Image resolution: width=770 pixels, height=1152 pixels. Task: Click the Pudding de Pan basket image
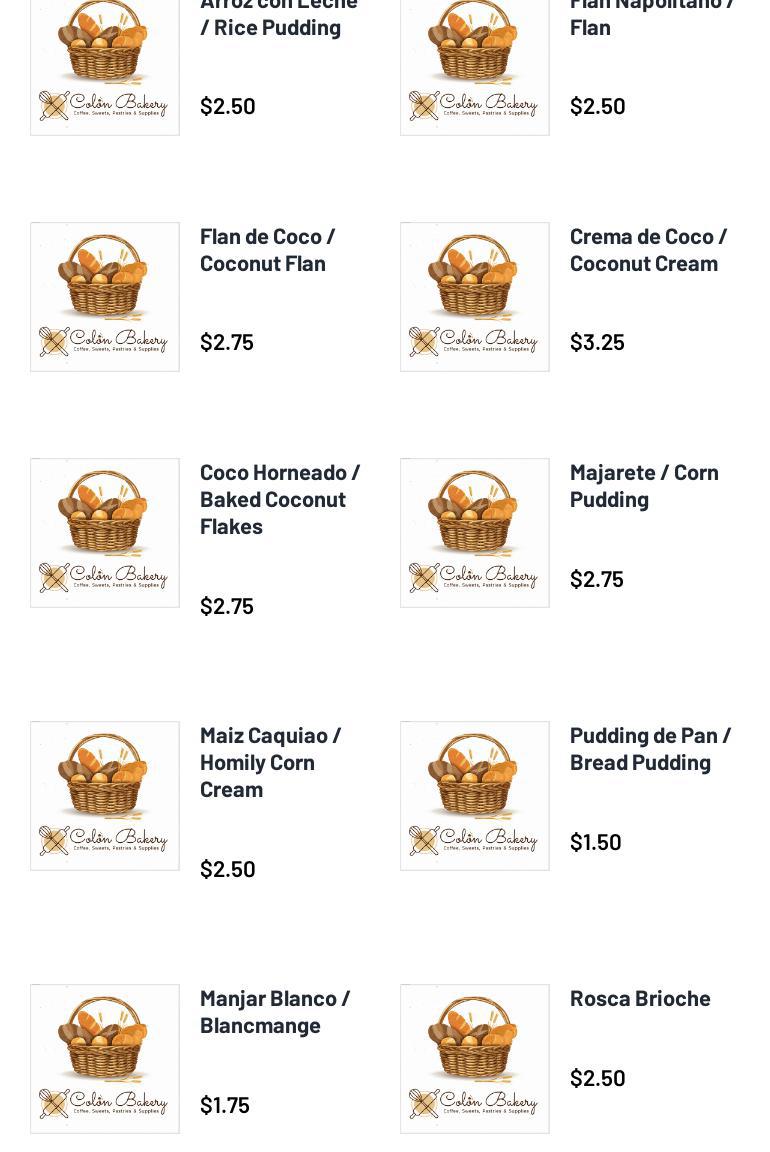[475, 796]
